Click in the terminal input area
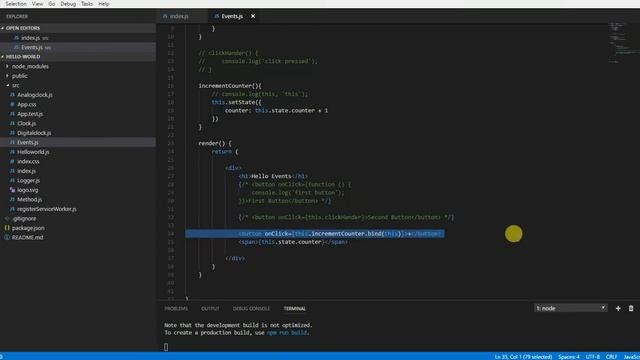The height and width of the screenshot is (360, 640). point(166,347)
